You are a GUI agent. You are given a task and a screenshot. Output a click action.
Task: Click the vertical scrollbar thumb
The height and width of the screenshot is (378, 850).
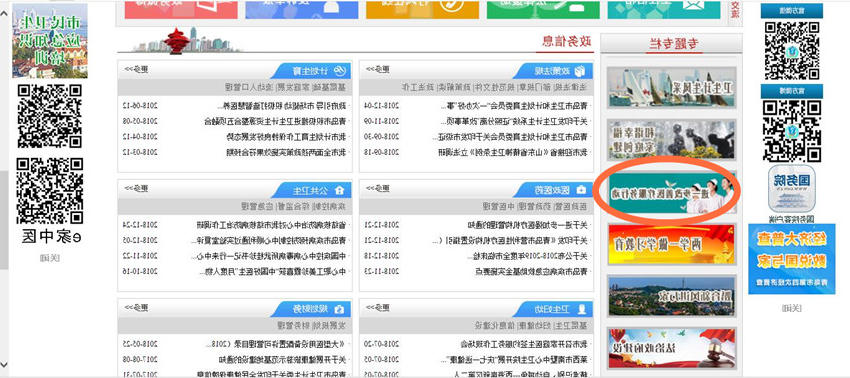click(x=4, y=220)
